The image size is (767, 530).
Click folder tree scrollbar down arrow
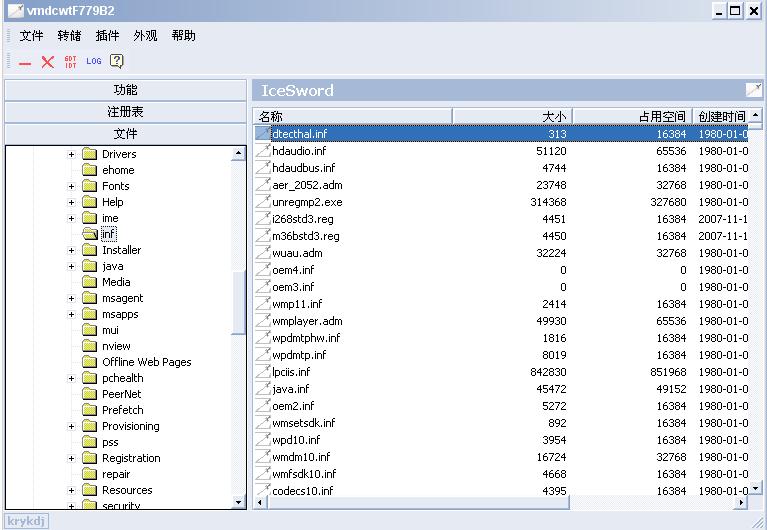click(238, 502)
